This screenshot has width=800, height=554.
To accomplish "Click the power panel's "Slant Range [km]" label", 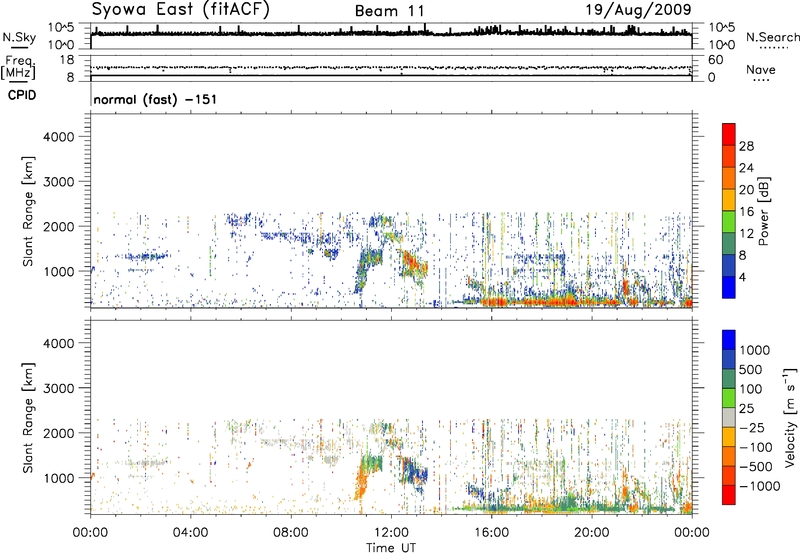I will [28, 211].
